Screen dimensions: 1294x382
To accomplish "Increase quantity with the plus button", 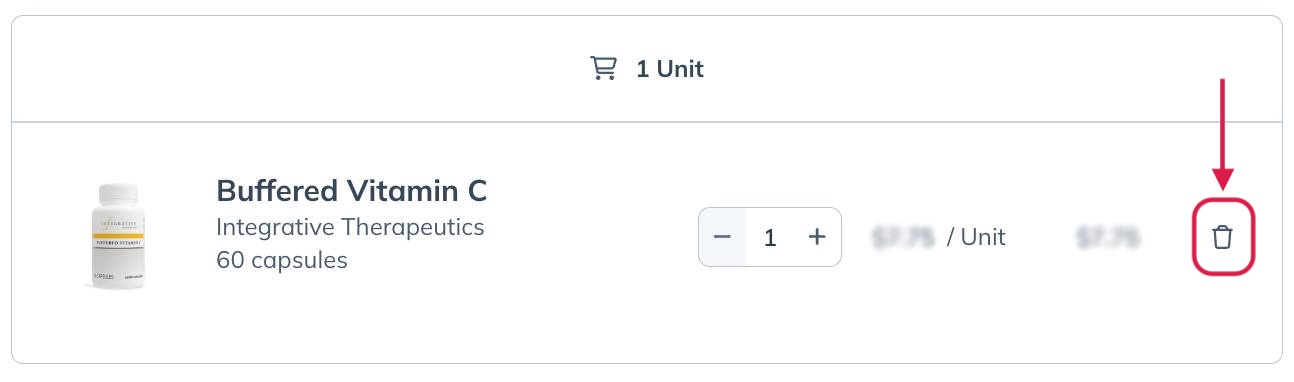I will tap(817, 237).
